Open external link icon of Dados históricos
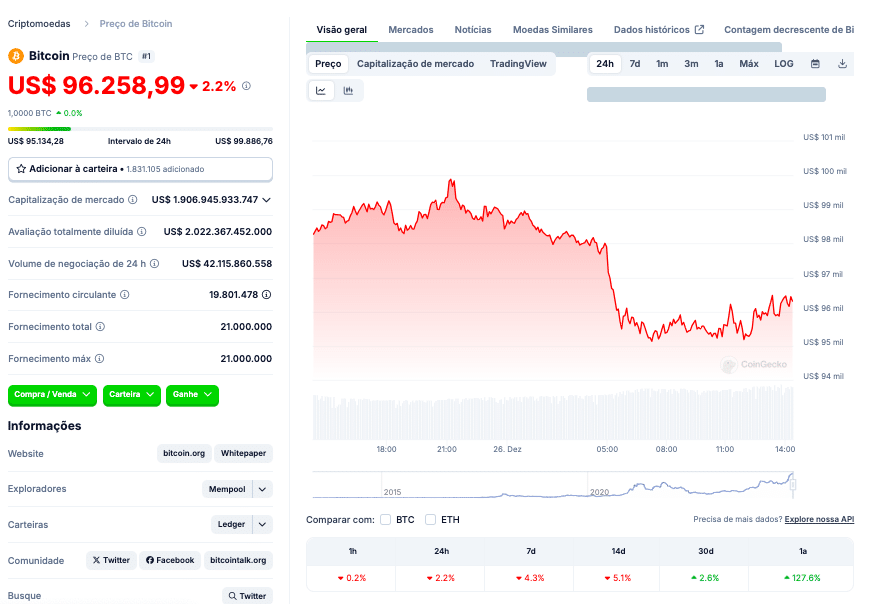The width and height of the screenshot is (870, 604). tap(700, 30)
